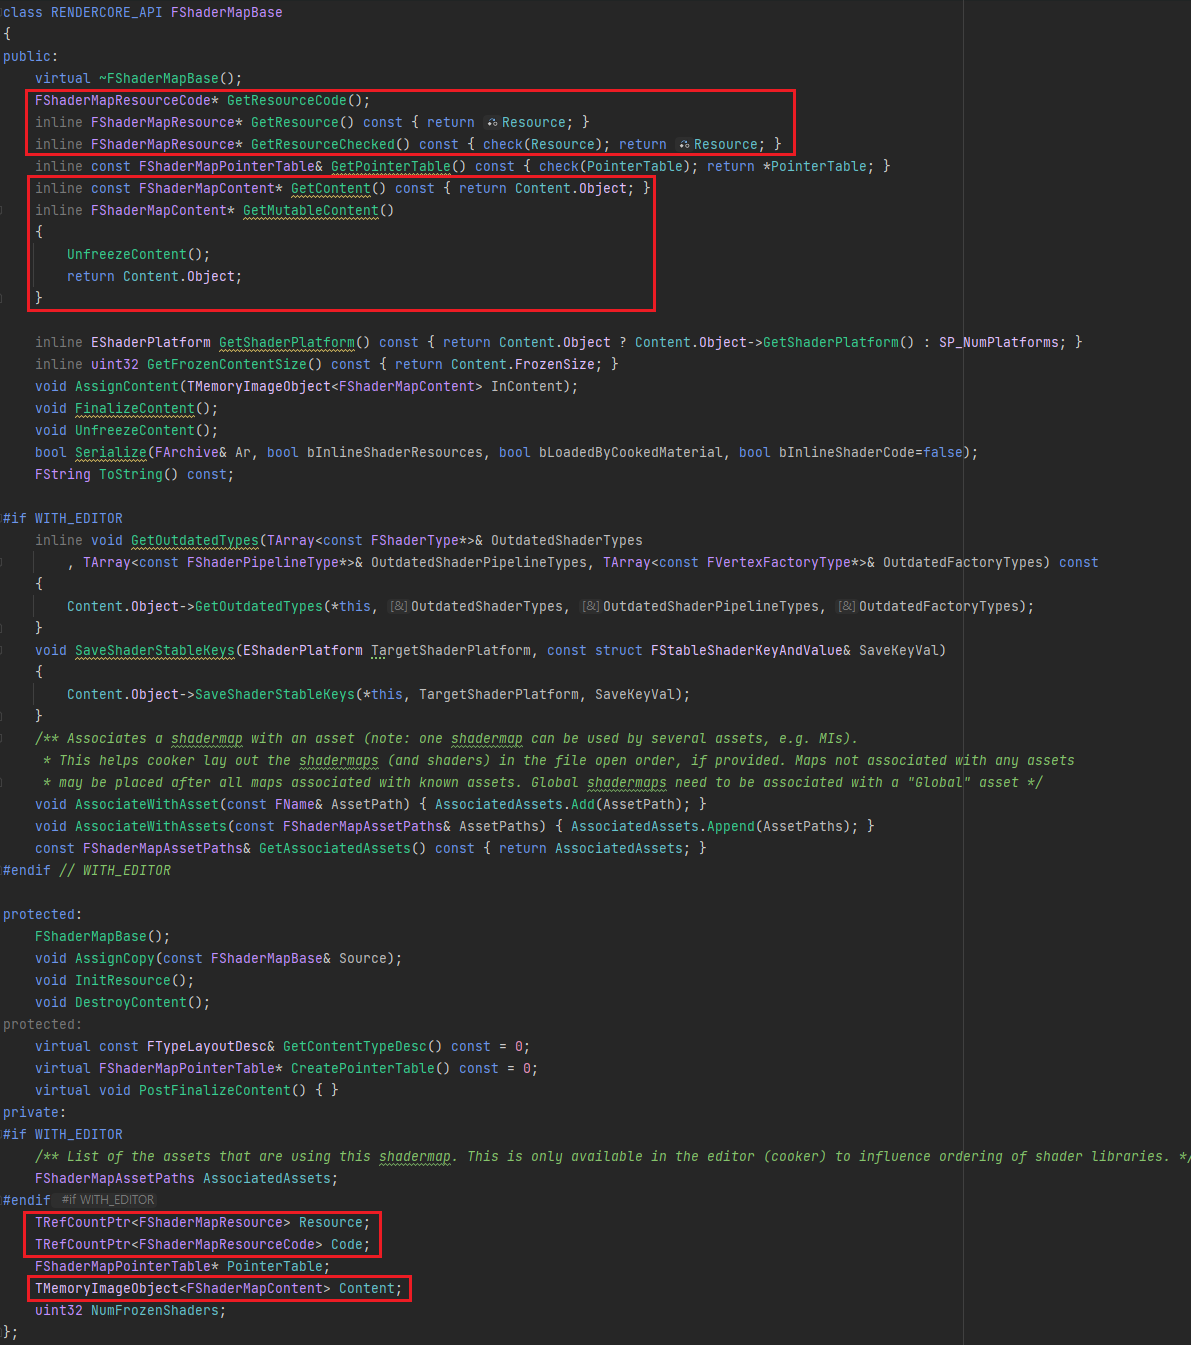Click the InContent parameter name
The image size is (1191, 1345).
click(x=527, y=386)
